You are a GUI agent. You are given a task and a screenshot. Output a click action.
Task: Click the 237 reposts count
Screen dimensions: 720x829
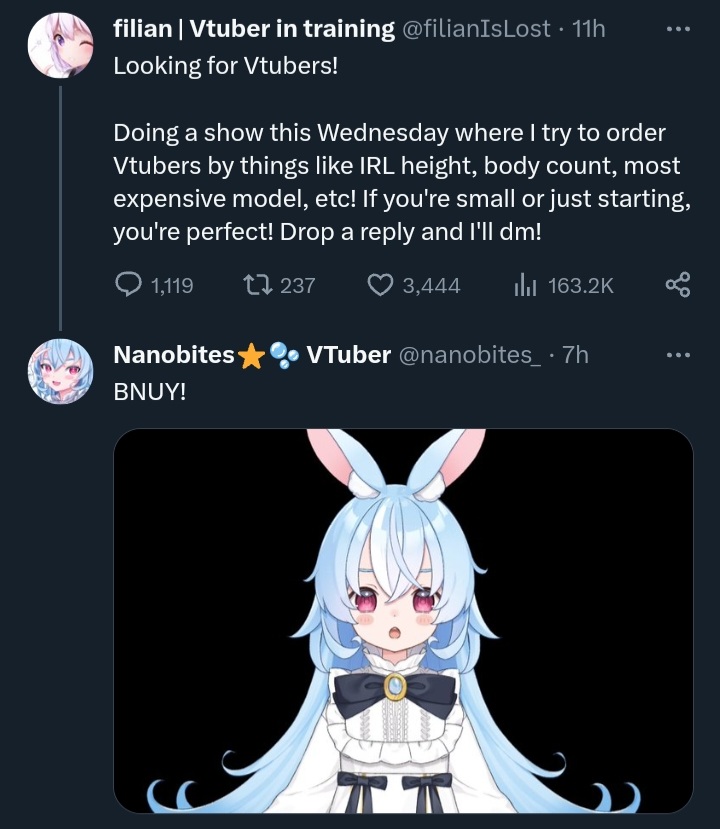[298, 285]
